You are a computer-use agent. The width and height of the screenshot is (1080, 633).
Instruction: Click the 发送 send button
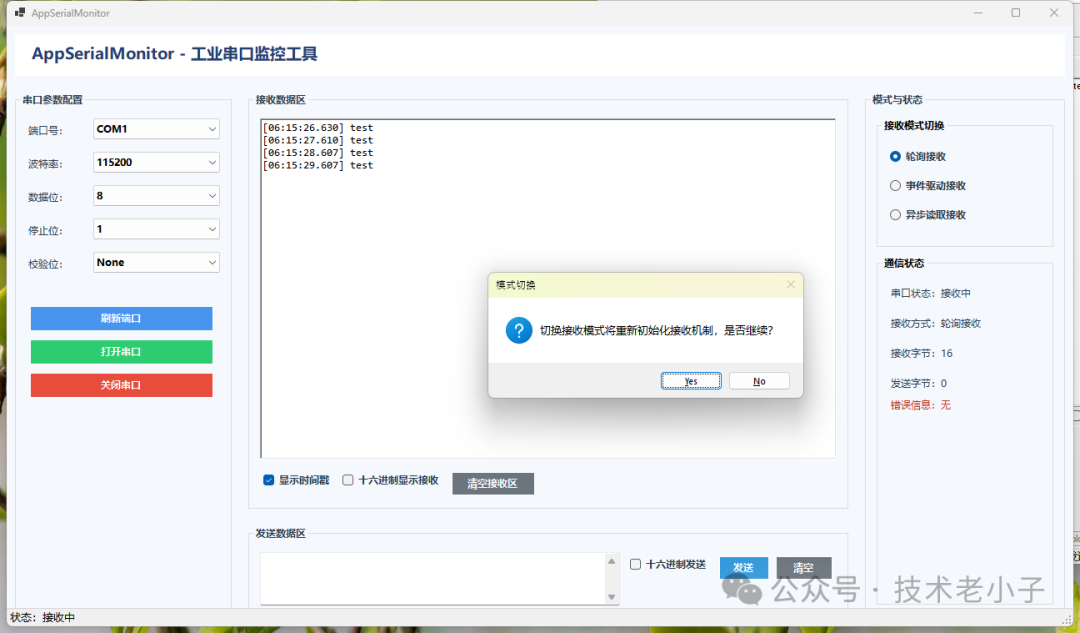click(744, 566)
